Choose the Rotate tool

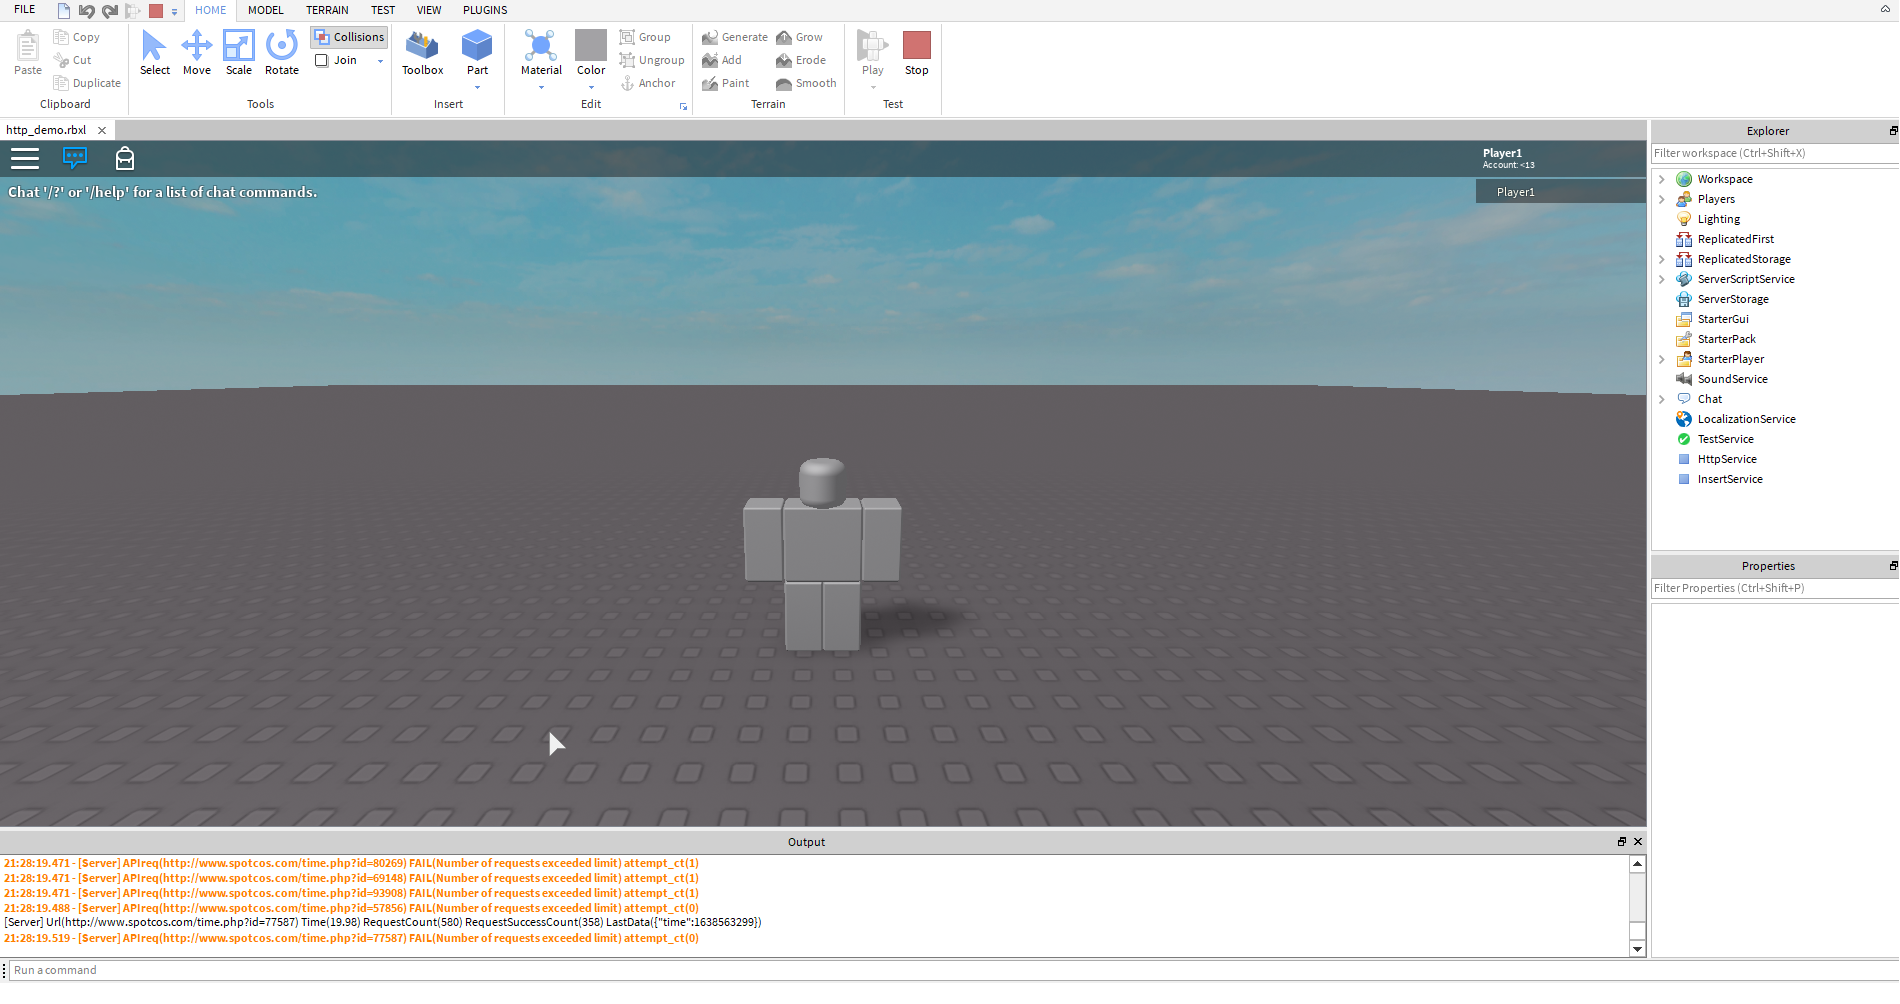point(281,53)
